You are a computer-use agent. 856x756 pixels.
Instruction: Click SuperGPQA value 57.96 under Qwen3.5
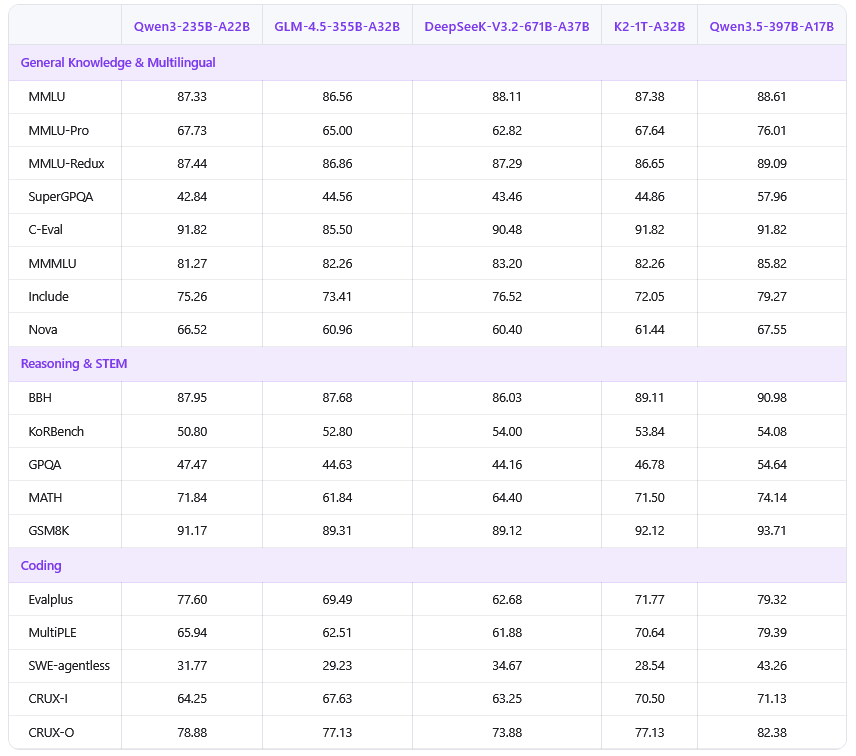click(x=771, y=197)
